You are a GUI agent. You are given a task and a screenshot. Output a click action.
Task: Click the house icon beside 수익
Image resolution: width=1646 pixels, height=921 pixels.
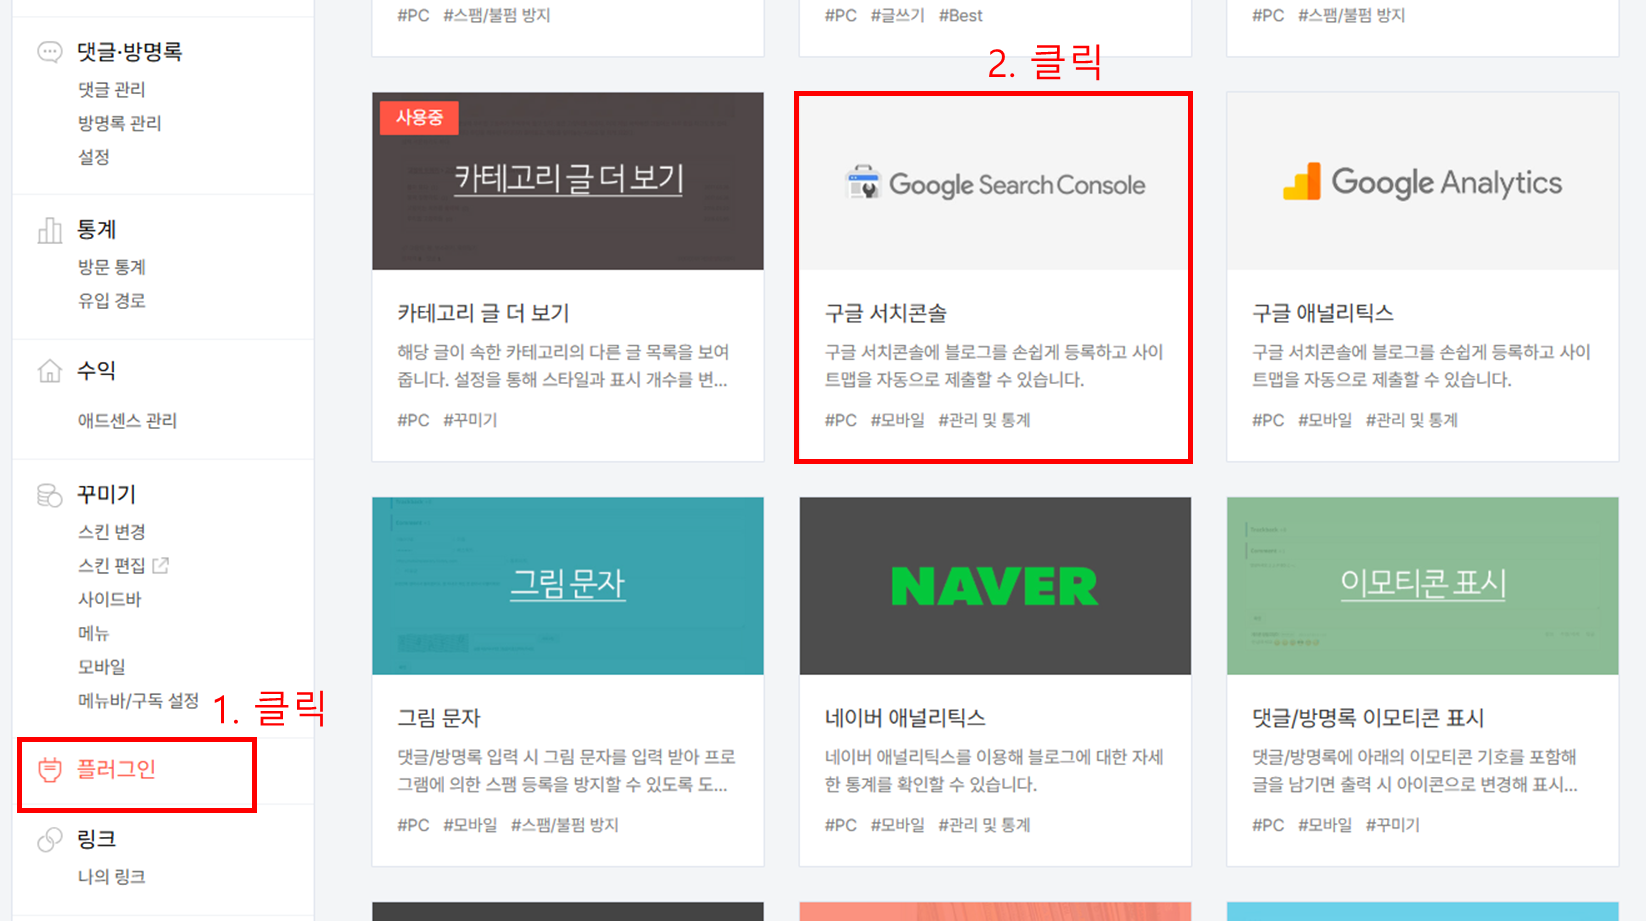[x=49, y=371]
